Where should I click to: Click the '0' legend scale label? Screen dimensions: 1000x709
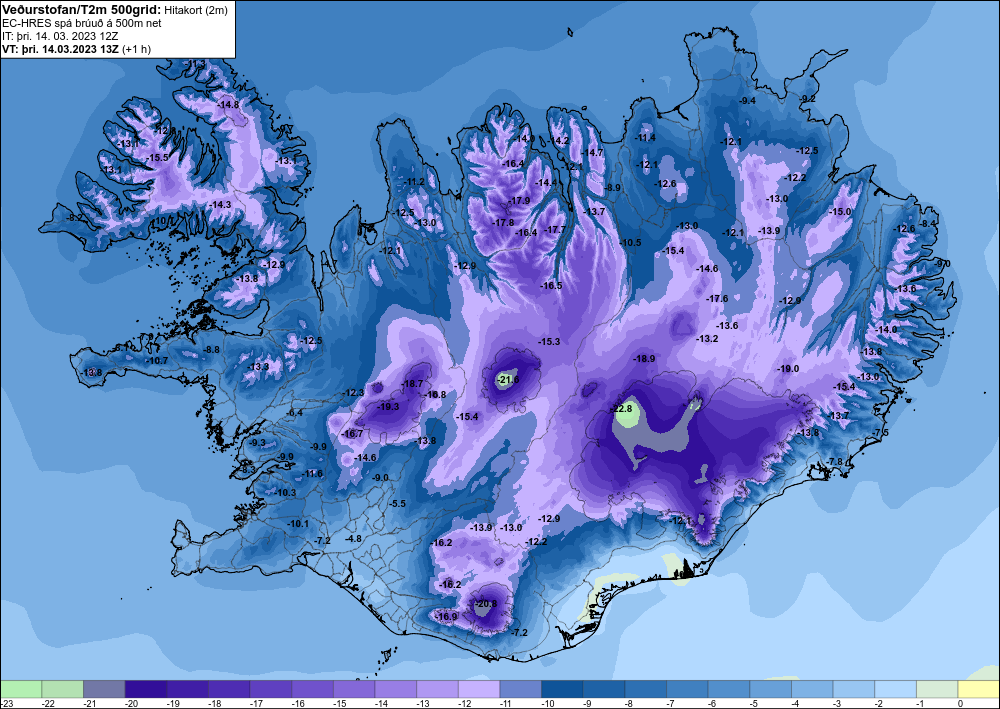point(959,703)
